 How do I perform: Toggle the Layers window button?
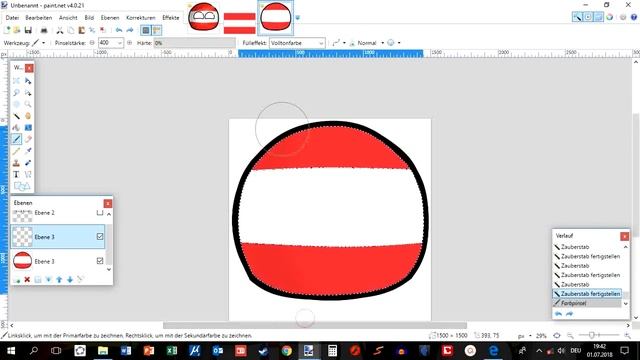598,17
